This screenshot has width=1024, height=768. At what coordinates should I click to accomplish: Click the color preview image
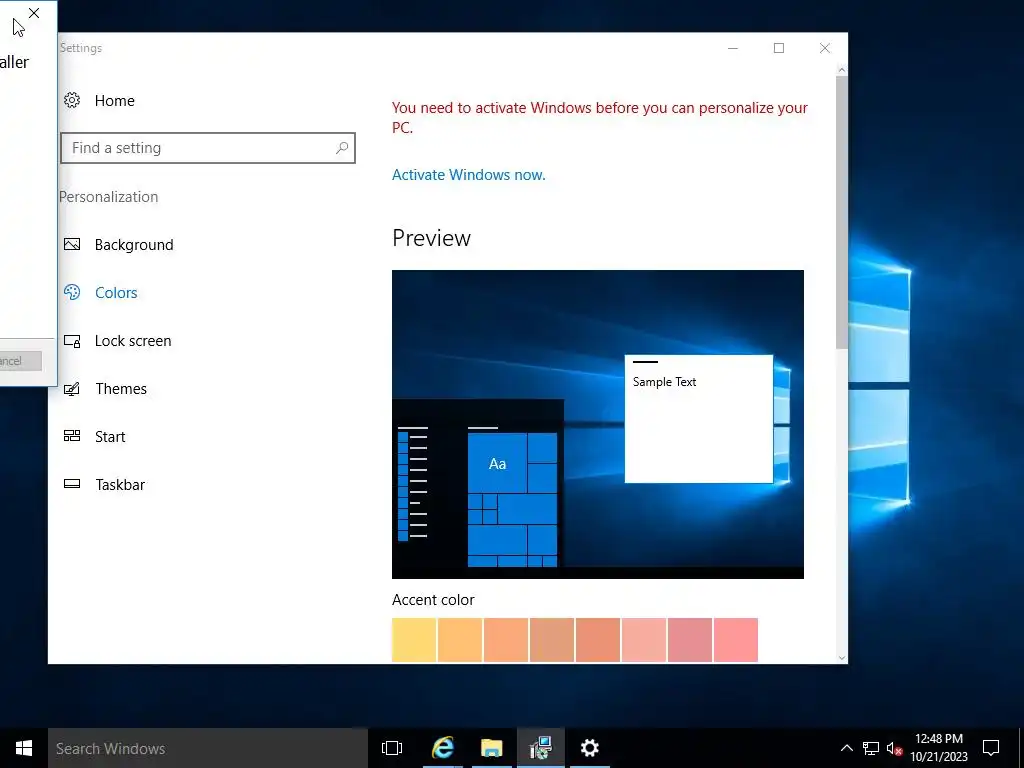coord(598,424)
